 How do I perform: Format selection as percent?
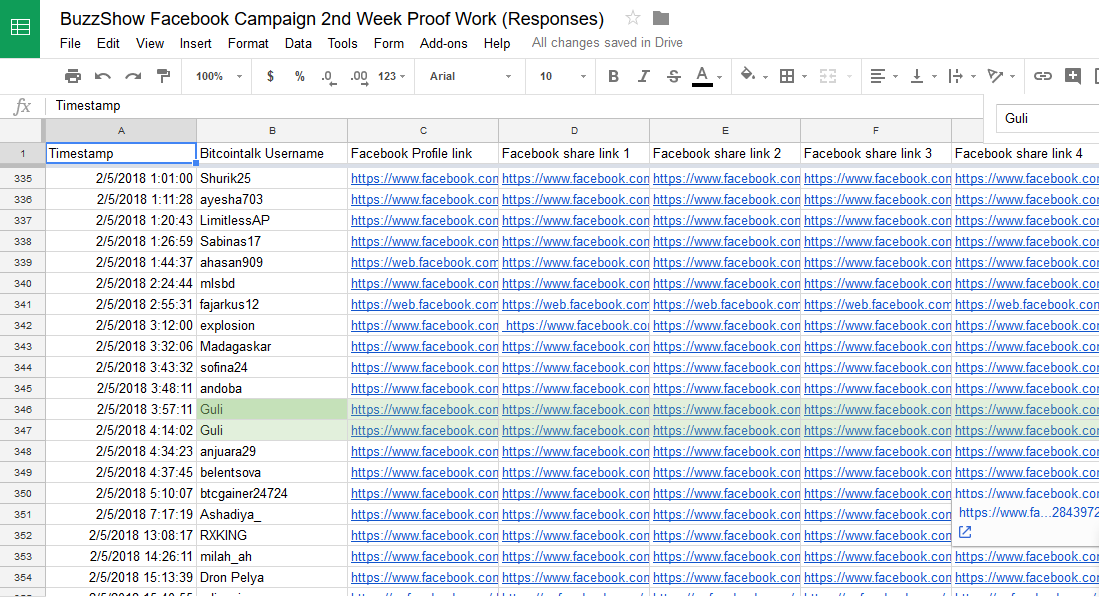pos(299,76)
